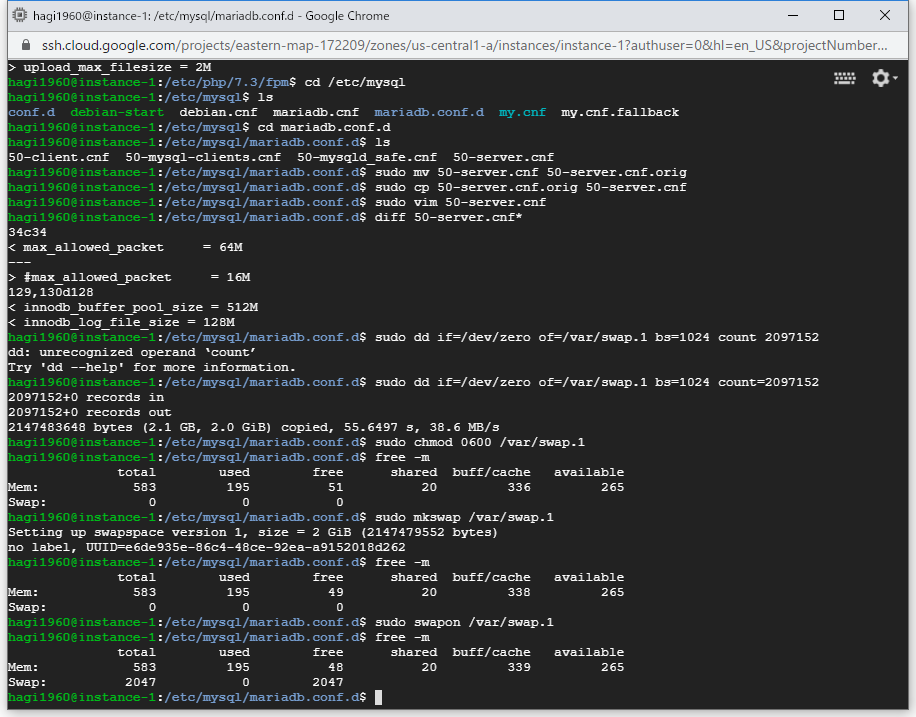Viewport: 916px width, 717px height.
Task: Click the 'upload_max_filesize = 2M' line
Action: tap(110, 67)
